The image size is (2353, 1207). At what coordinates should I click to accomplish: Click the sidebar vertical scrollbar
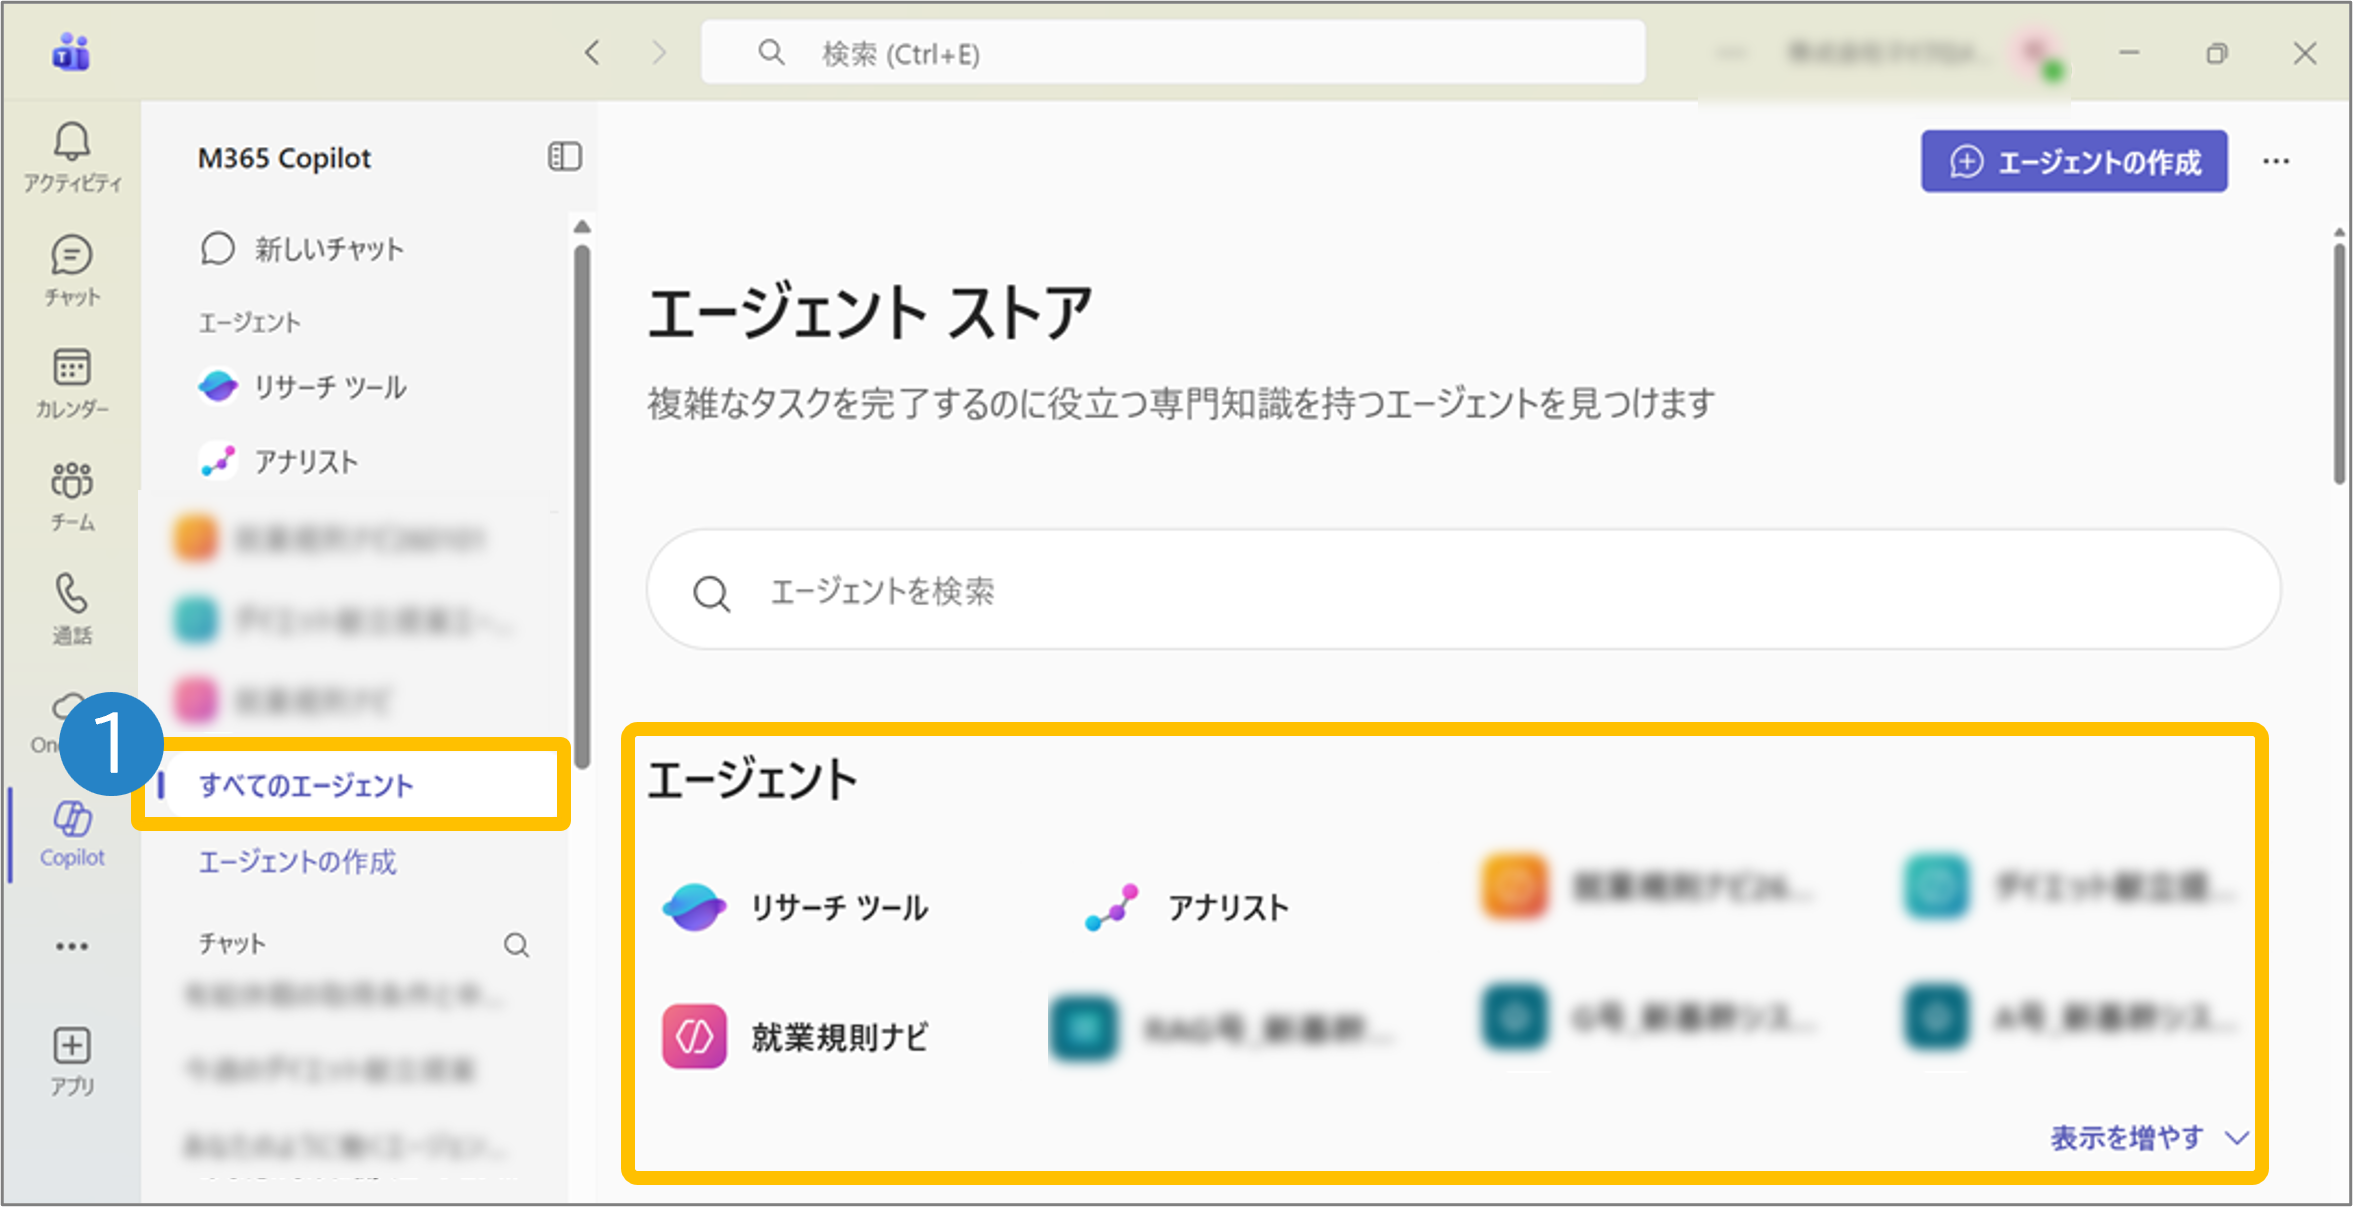(x=582, y=500)
